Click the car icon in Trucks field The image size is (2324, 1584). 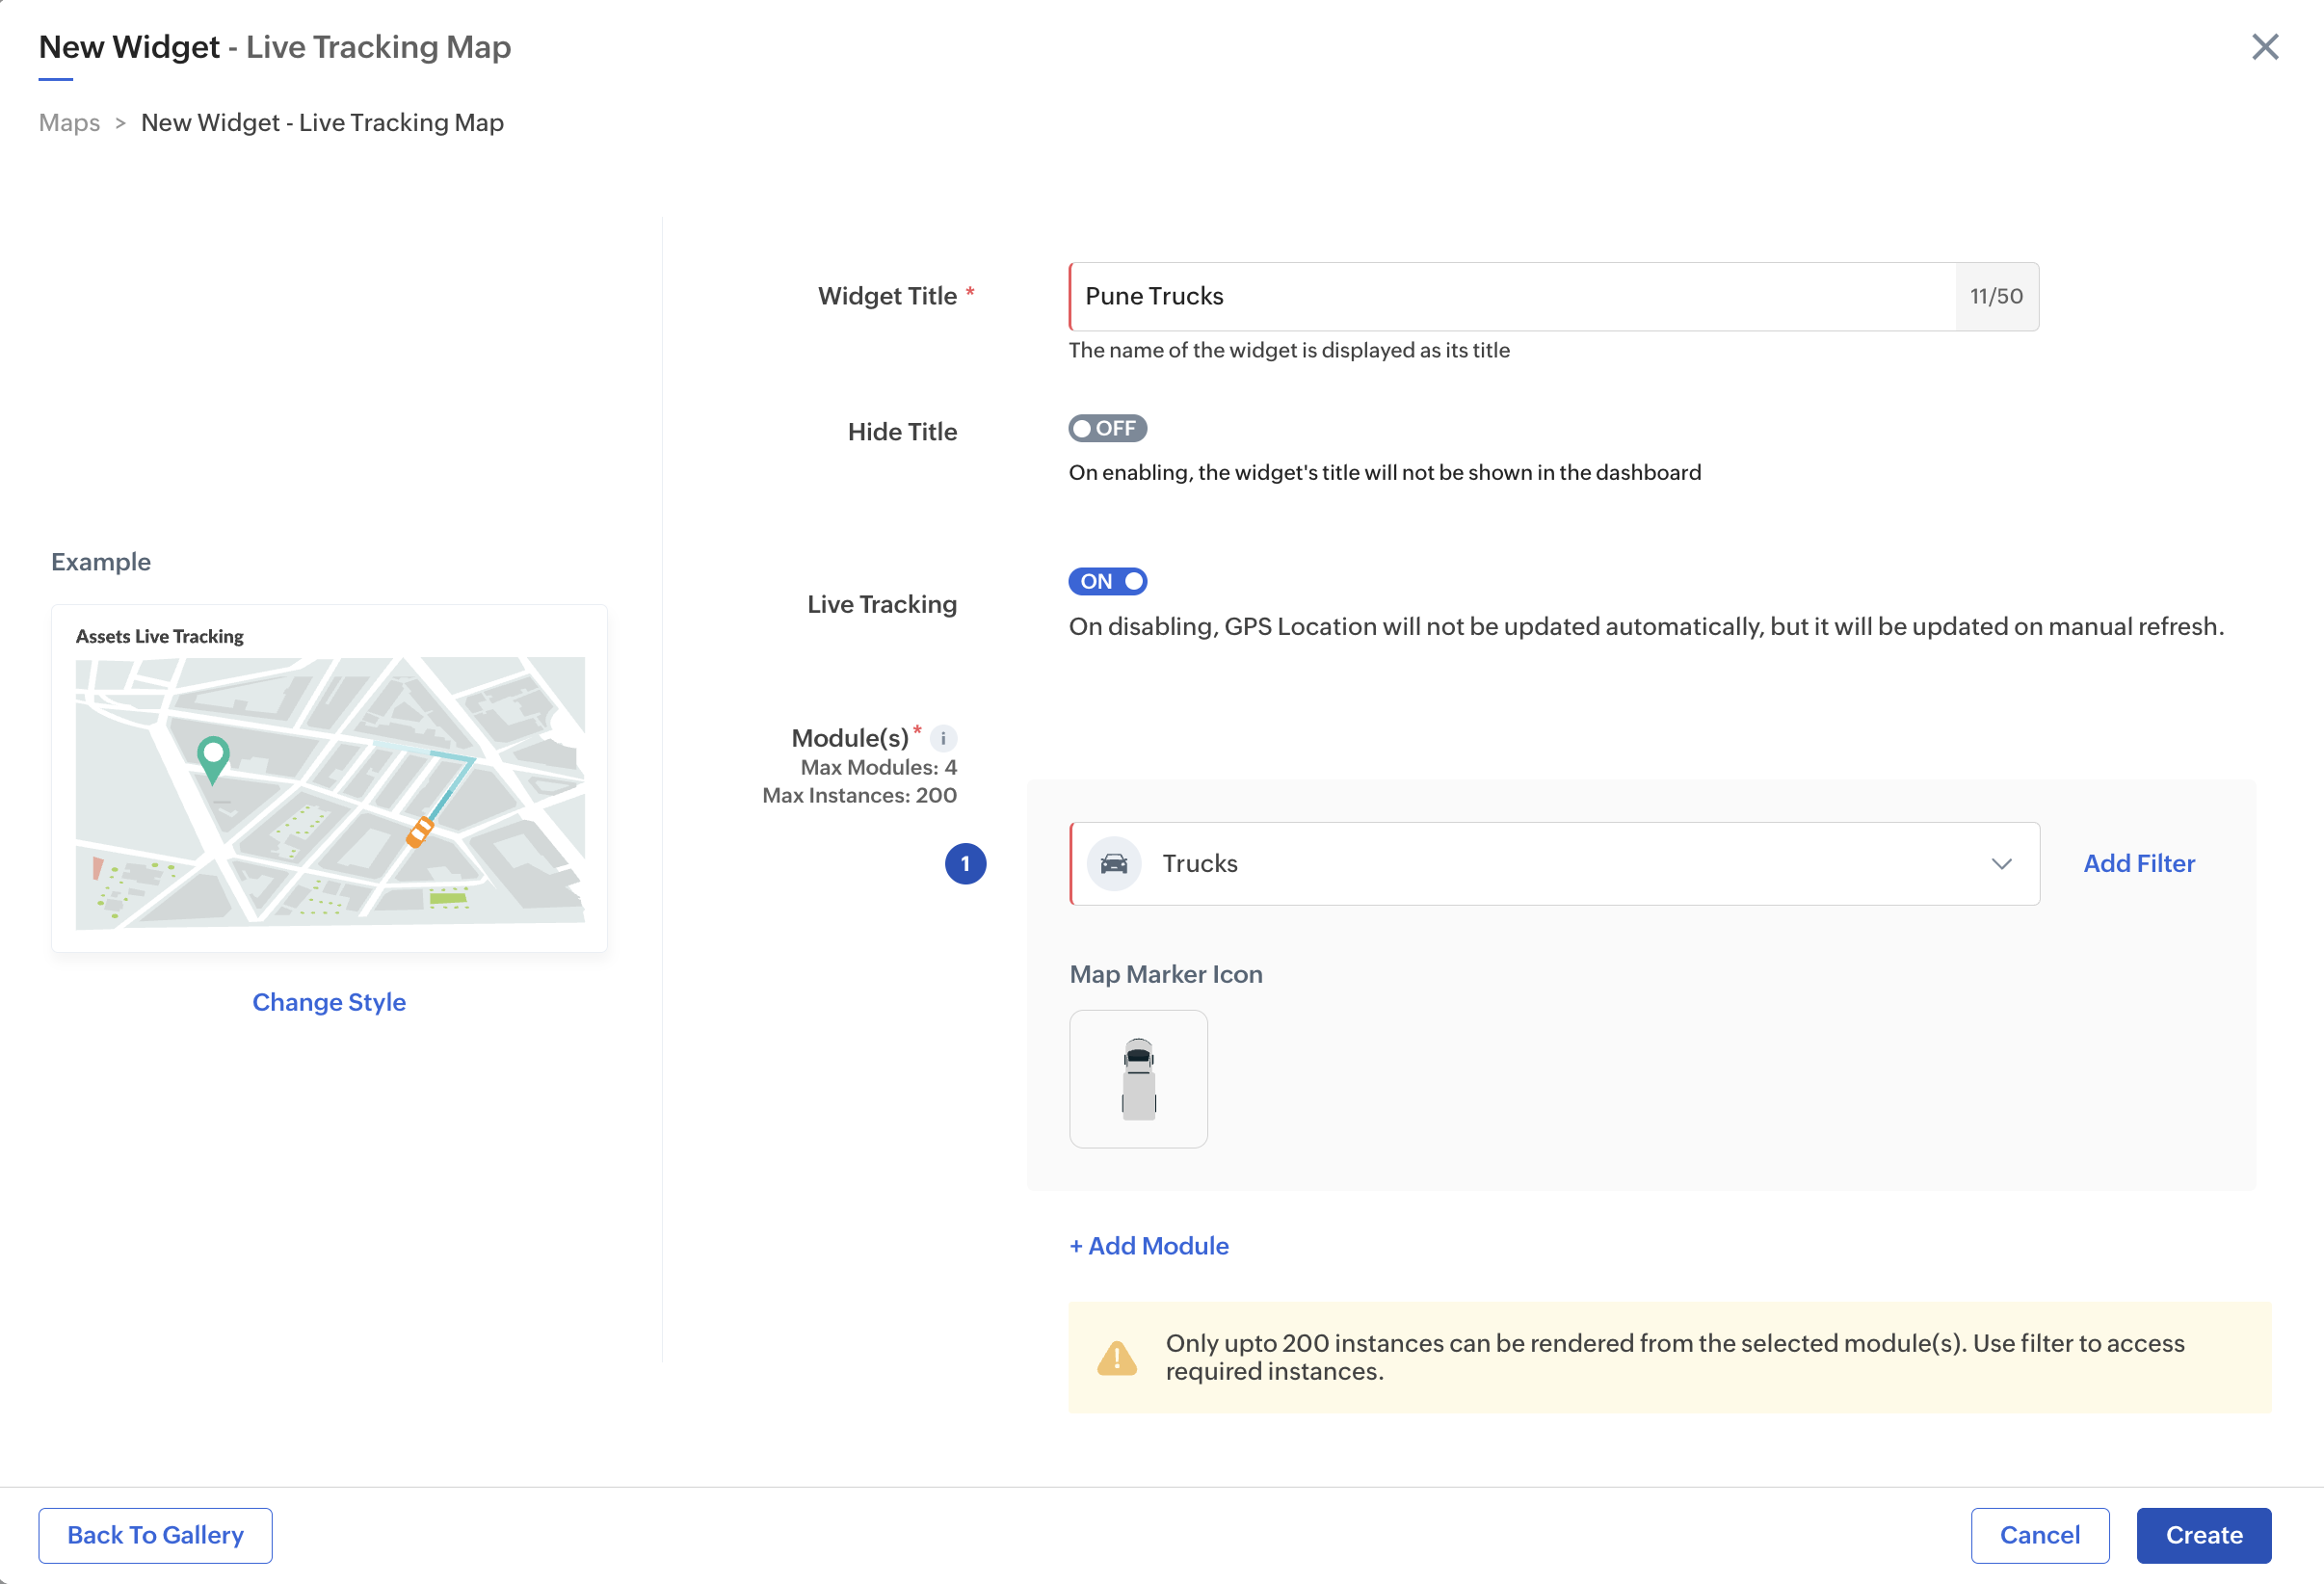[x=1113, y=863]
